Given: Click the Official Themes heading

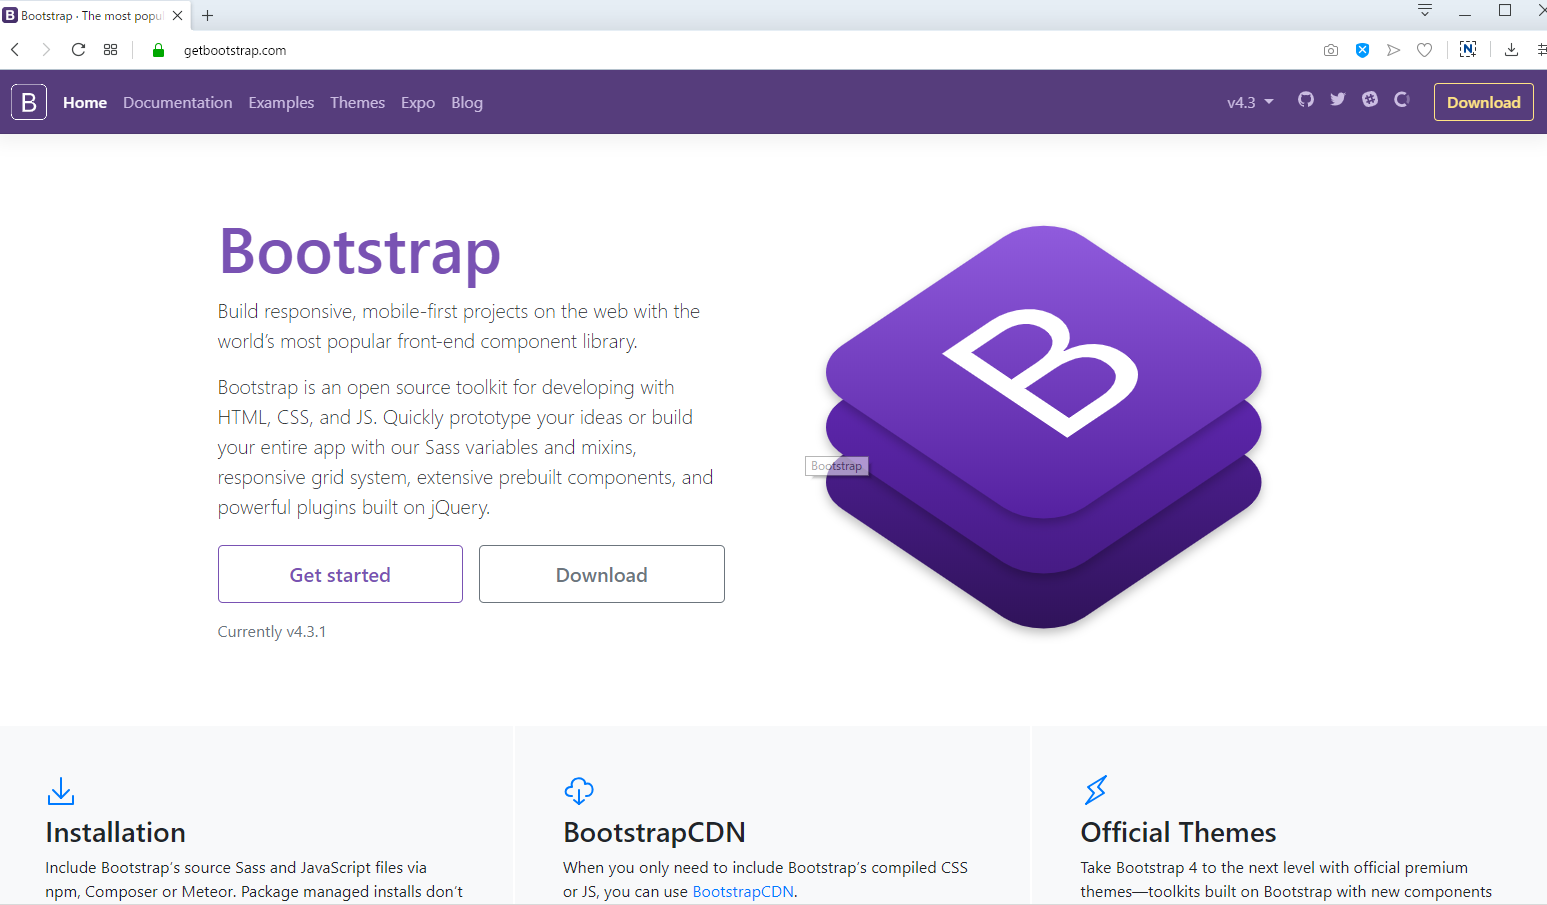Looking at the screenshot, I should tap(1178, 832).
